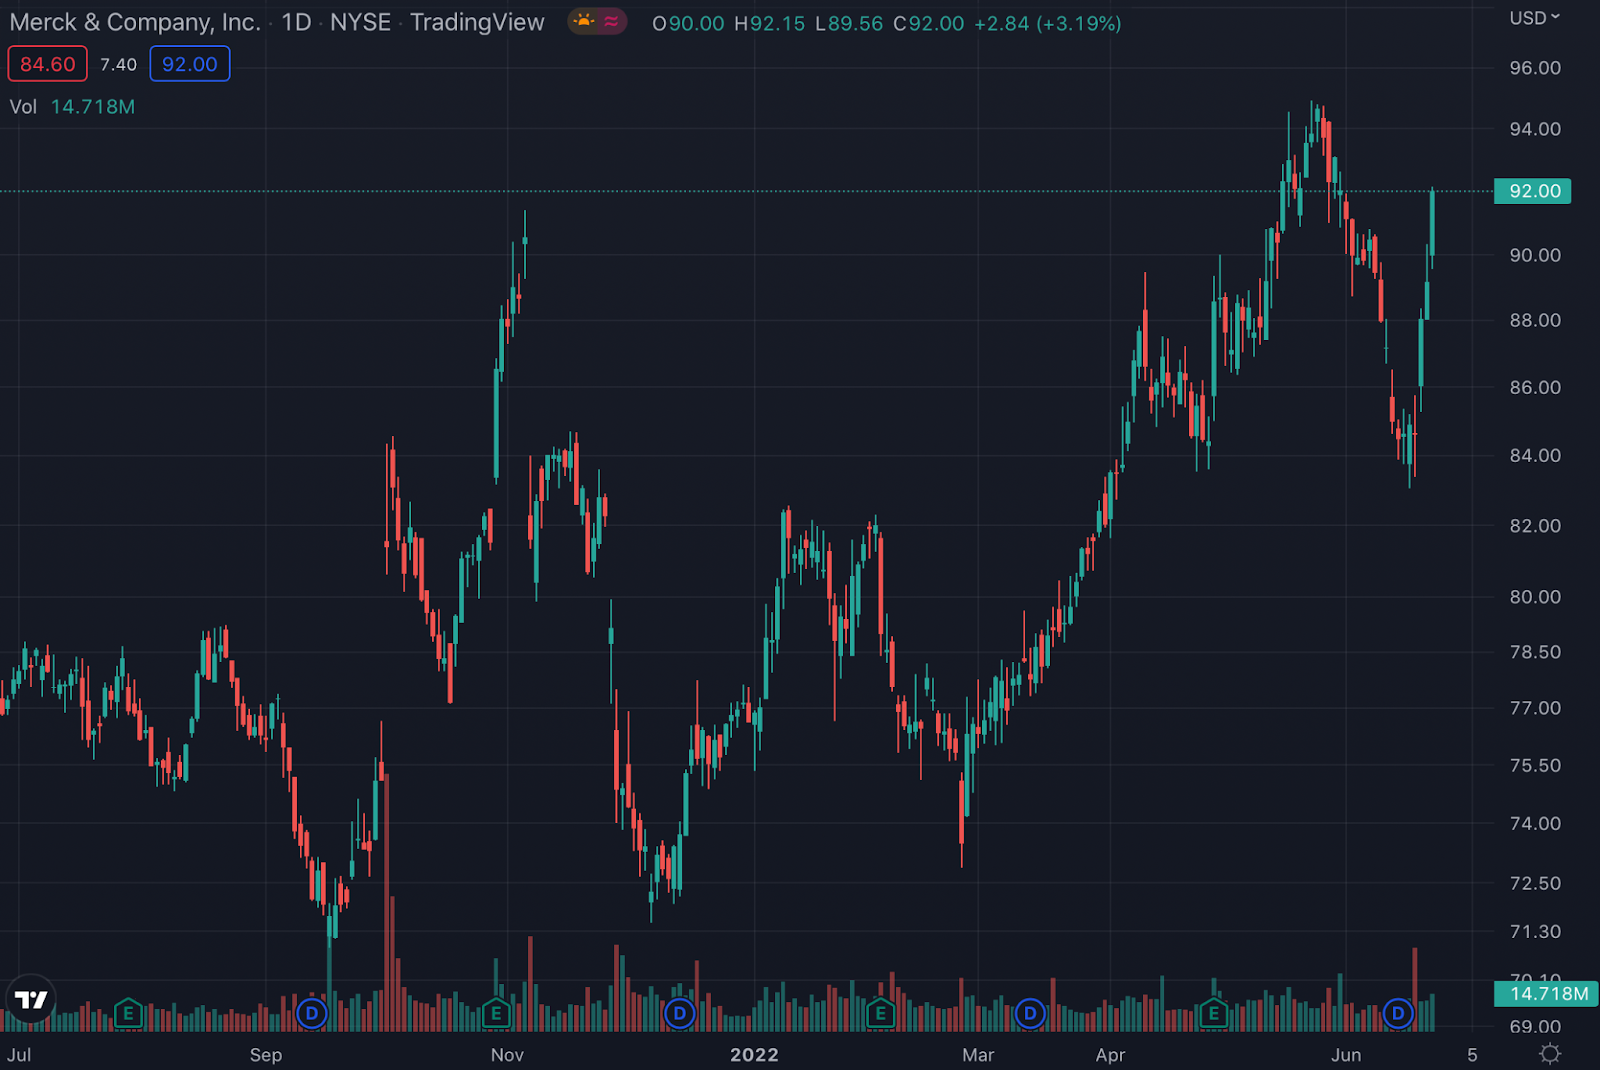
Task: Show the dividend D marker before 2022
Action: [x=680, y=1013]
